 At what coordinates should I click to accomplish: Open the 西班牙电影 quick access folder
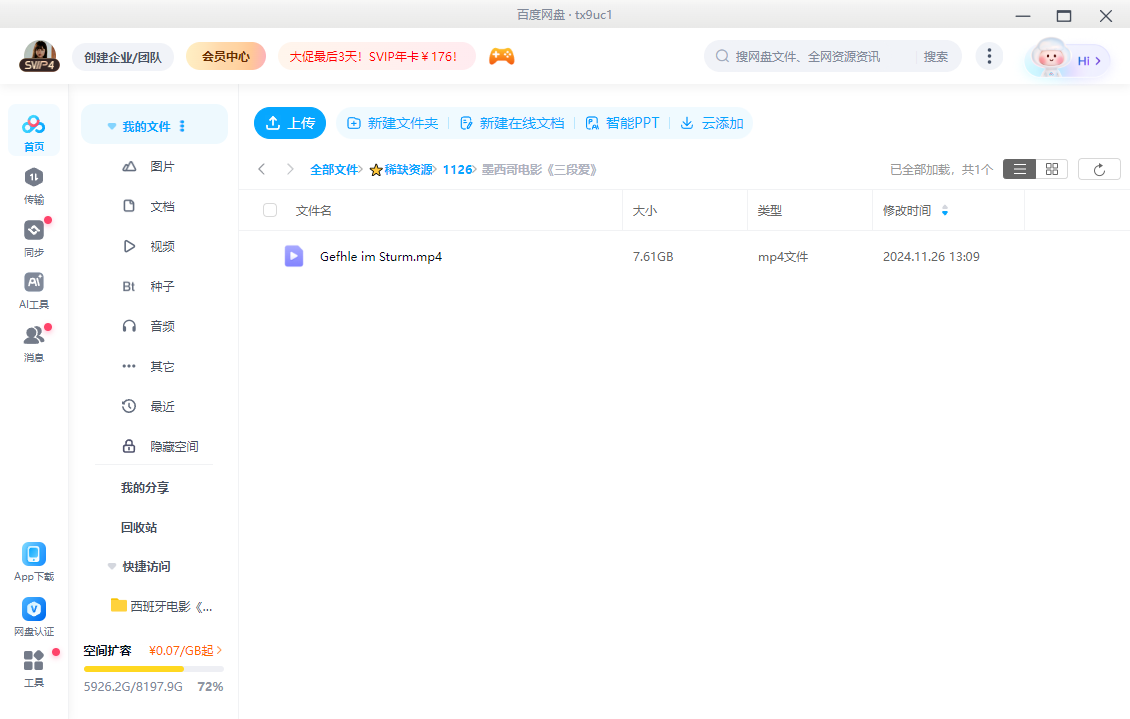click(x=161, y=606)
